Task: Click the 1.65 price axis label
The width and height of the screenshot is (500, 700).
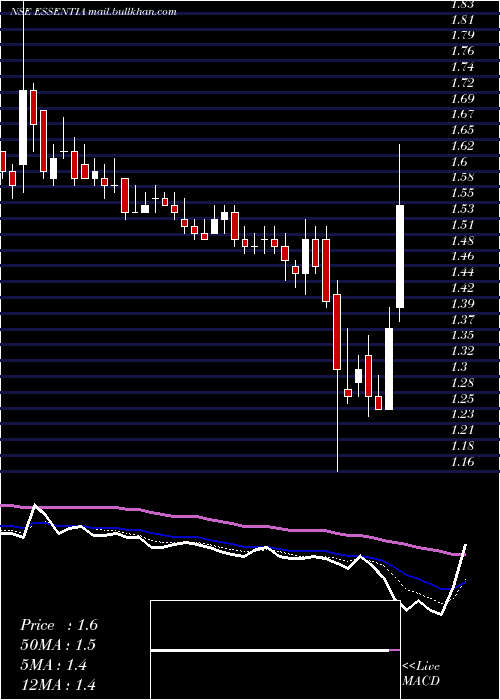Action: coord(462,130)
